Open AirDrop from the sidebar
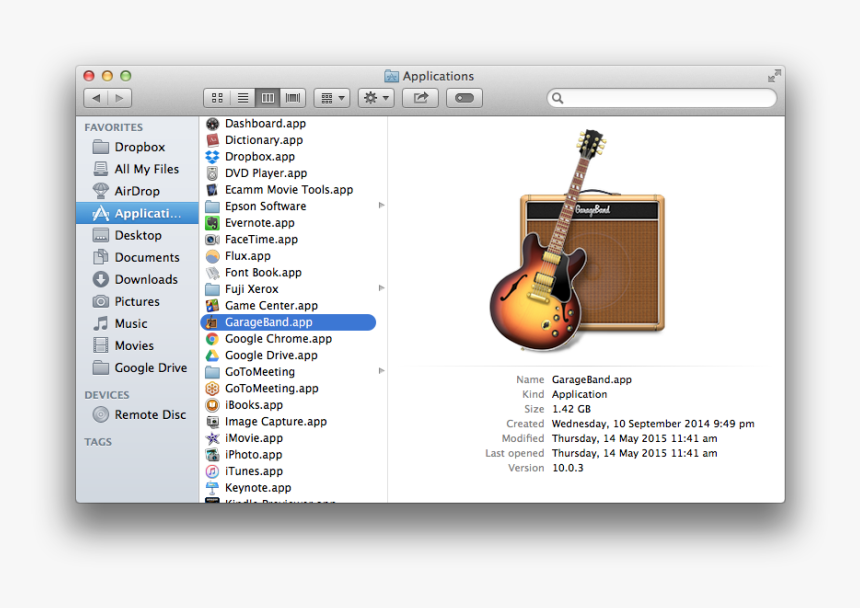The image size is (860, 608). click(137, 191)
